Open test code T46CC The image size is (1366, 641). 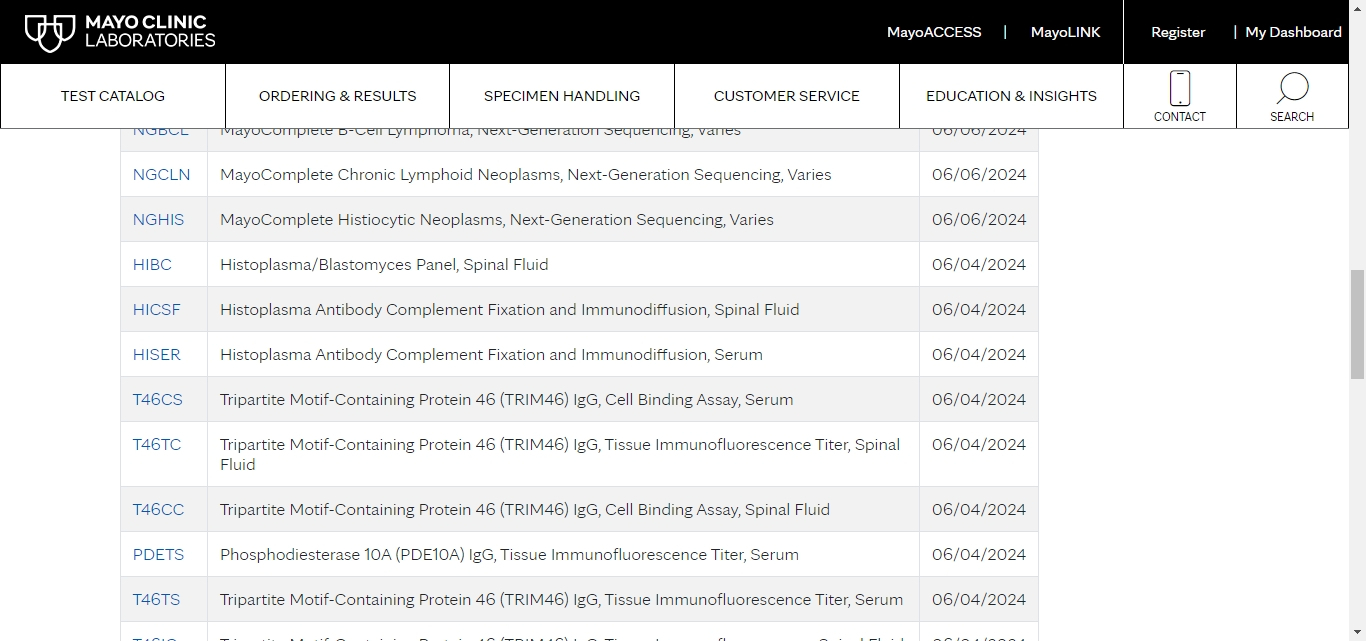click(159, 510)
